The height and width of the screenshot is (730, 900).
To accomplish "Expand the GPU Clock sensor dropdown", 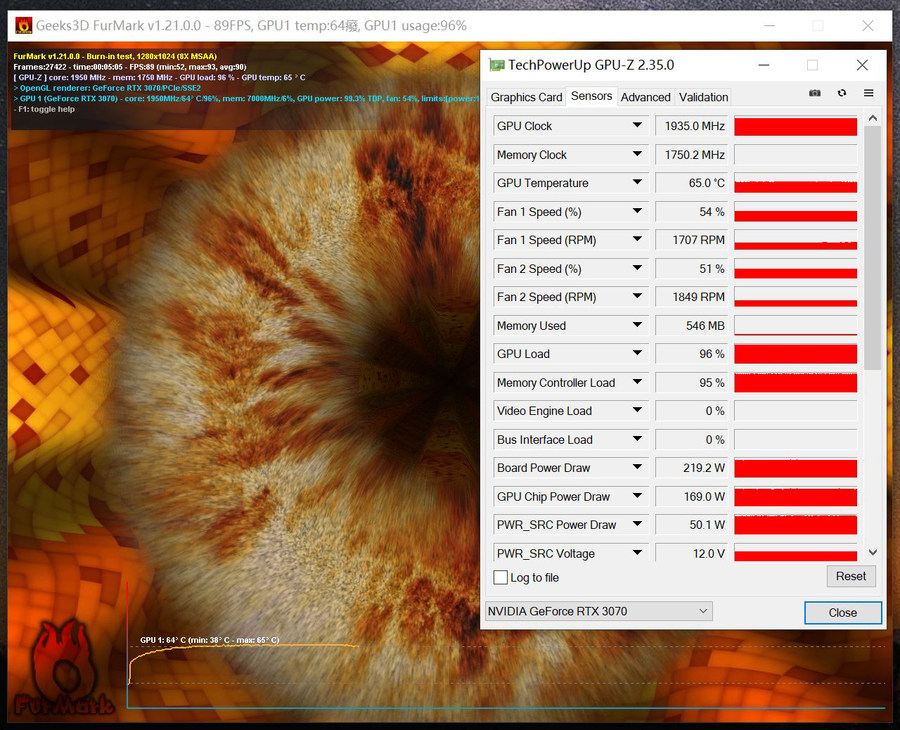I will (637, 126).
